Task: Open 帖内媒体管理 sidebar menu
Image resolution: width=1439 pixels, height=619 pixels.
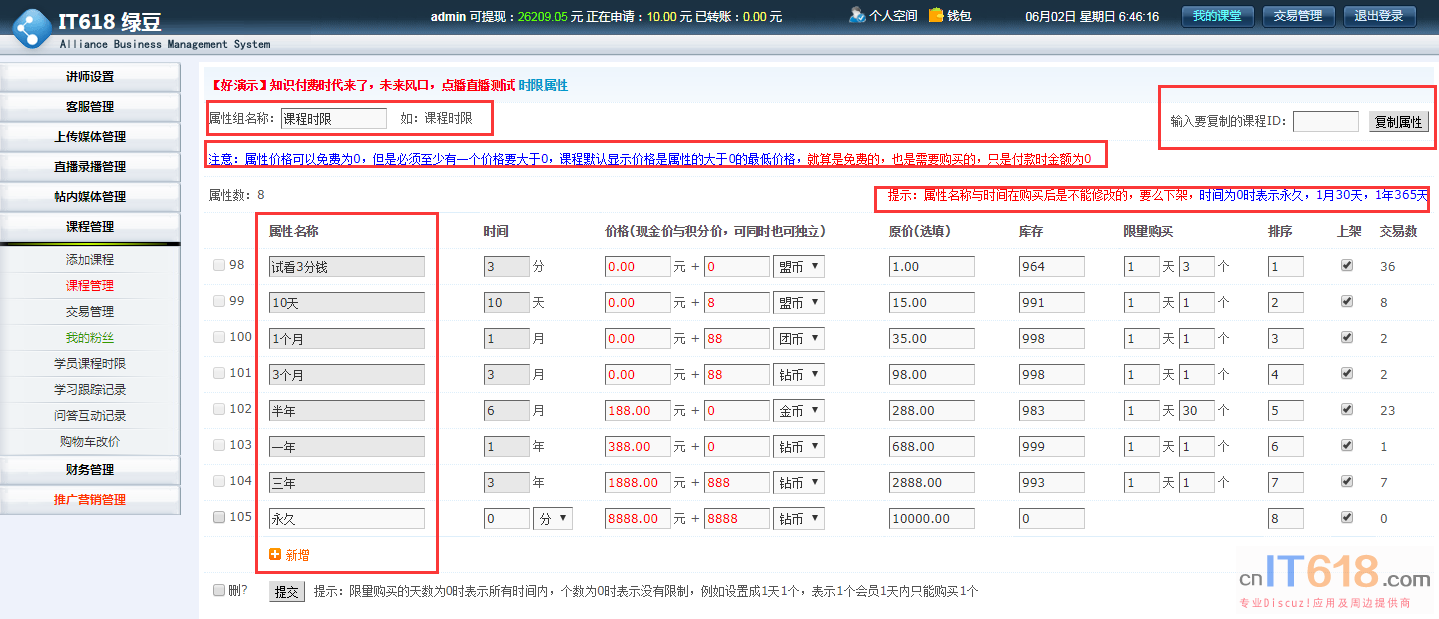Action: click(90, 197)
